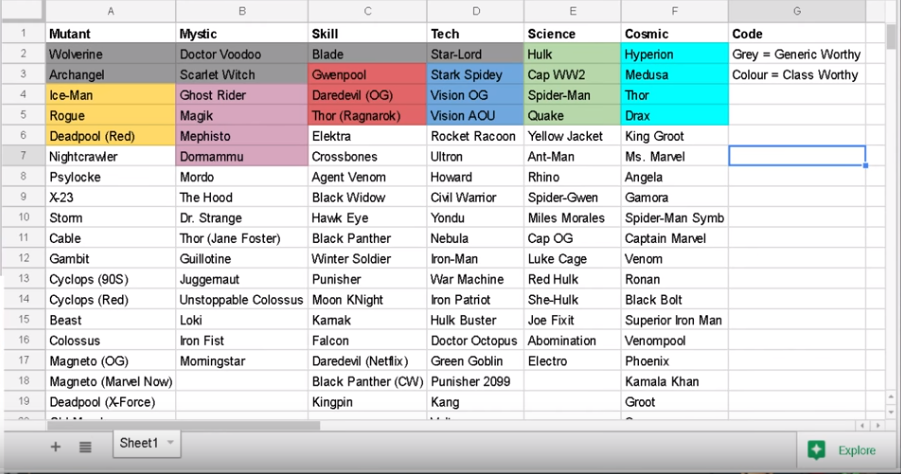Select column G header
This screenshot has height=474, width=901.
point(797,11)
